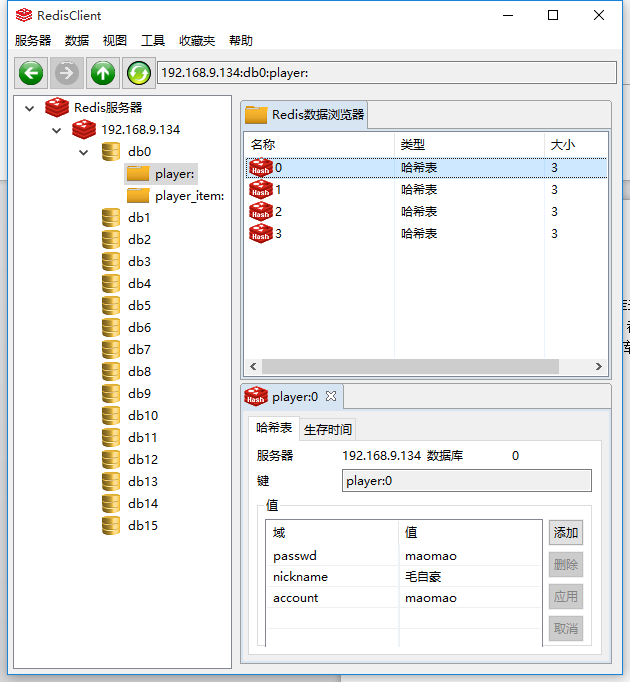Select db10 in the tree

coord(143,416)
